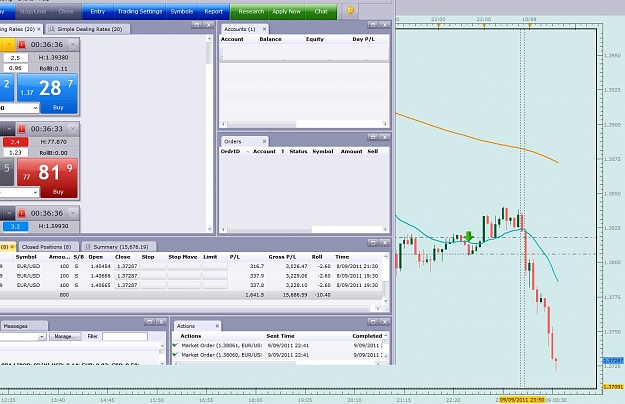
Task: Click the 8/09/2011 21:30 time cell
Action: (x=357, y=266)
